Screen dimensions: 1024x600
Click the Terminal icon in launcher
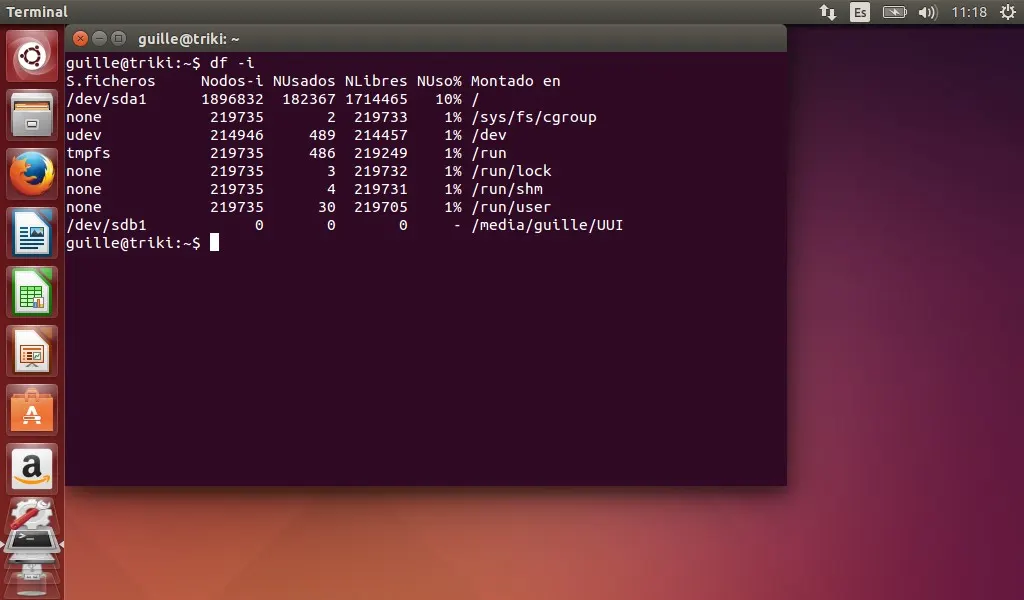coord(33,543)
